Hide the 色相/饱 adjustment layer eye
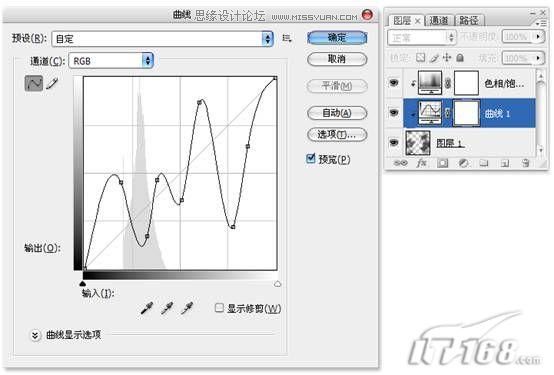Viewport: 554px width, 375px height. [x=394, y=83]
